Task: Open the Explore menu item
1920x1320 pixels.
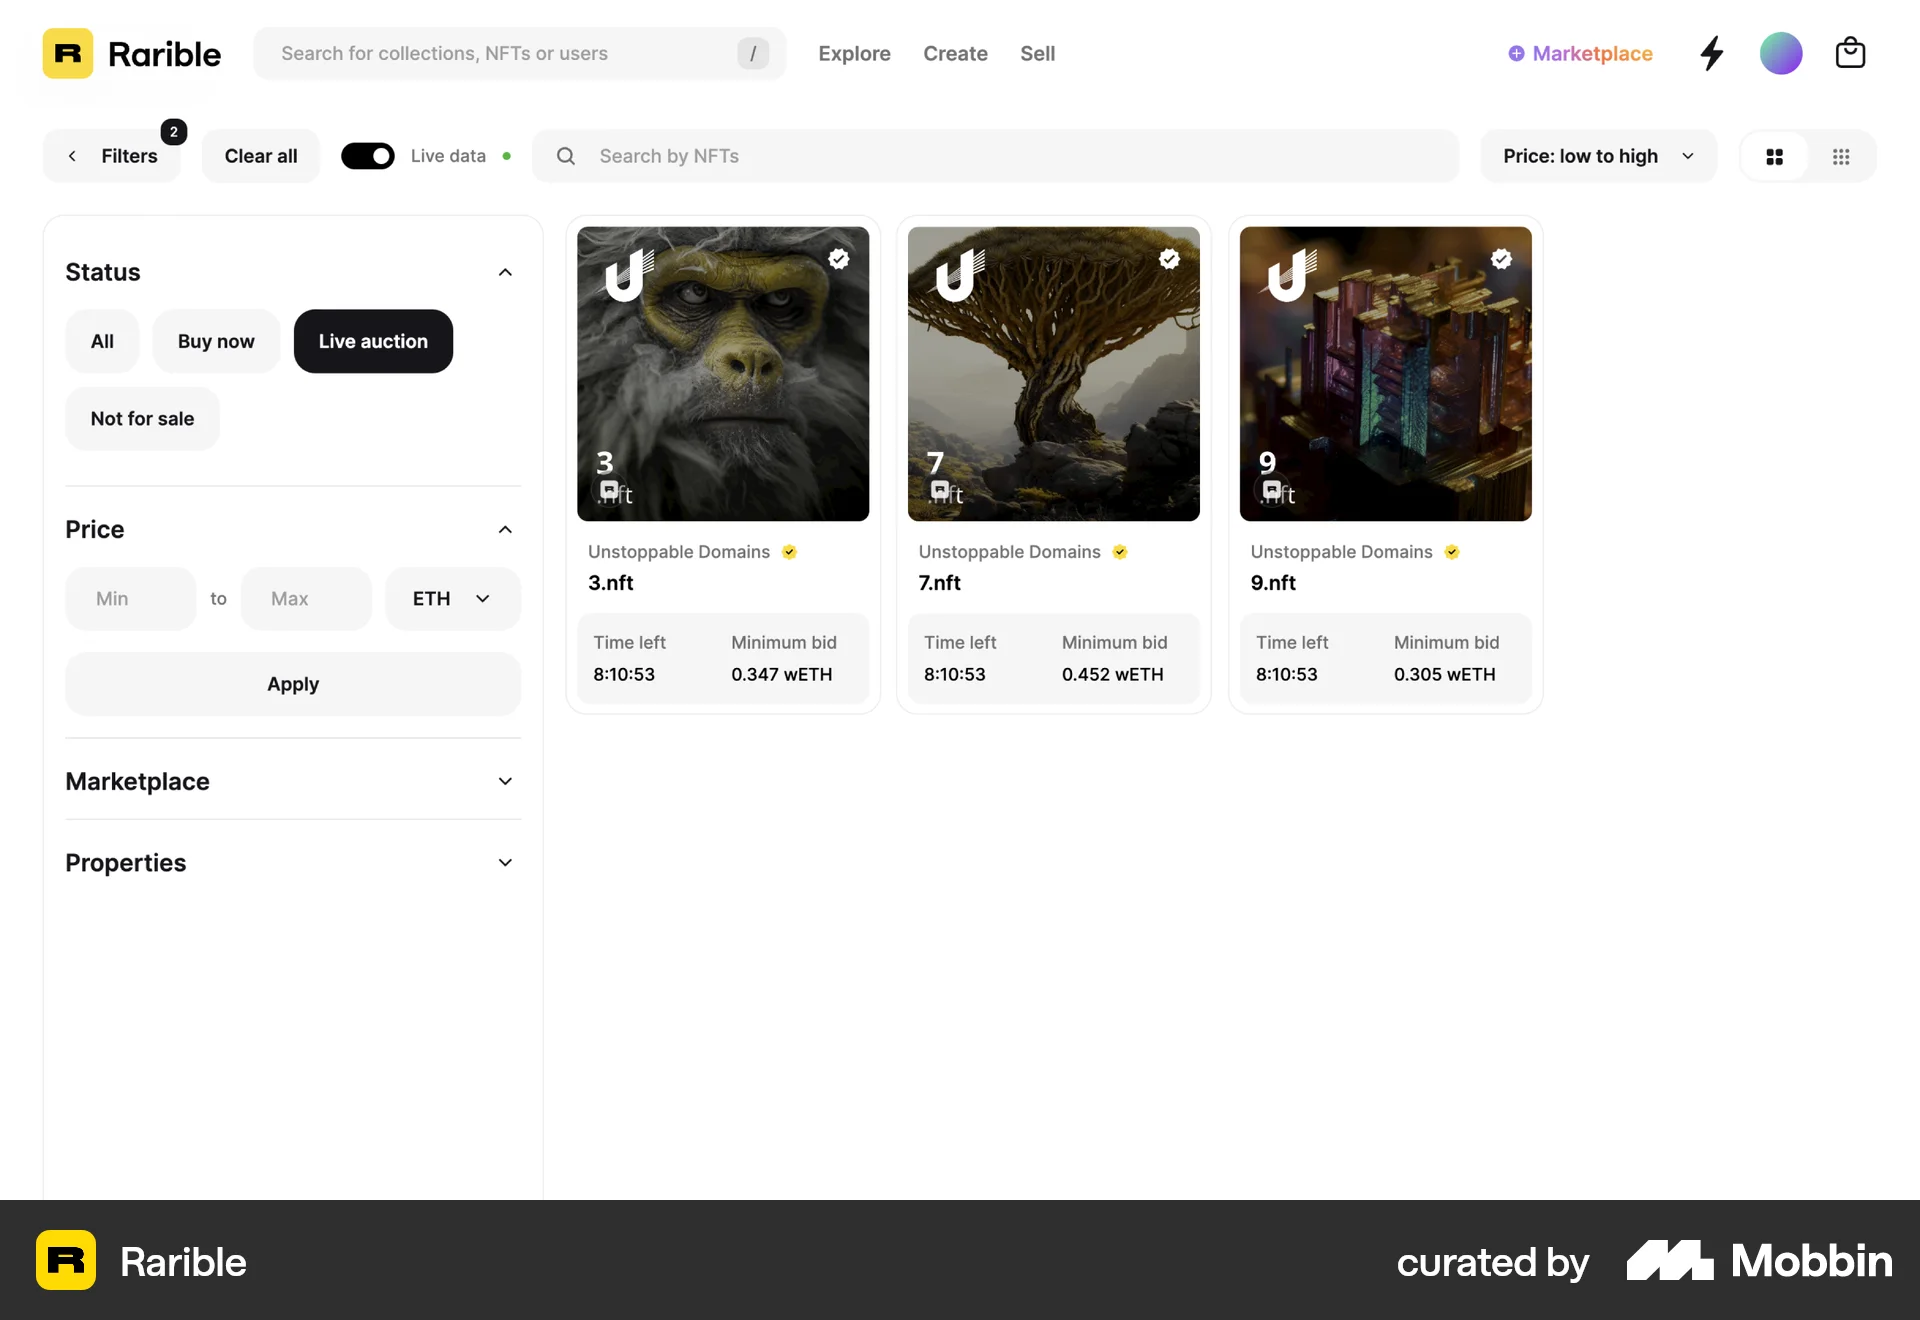Action: click(854, 53)
